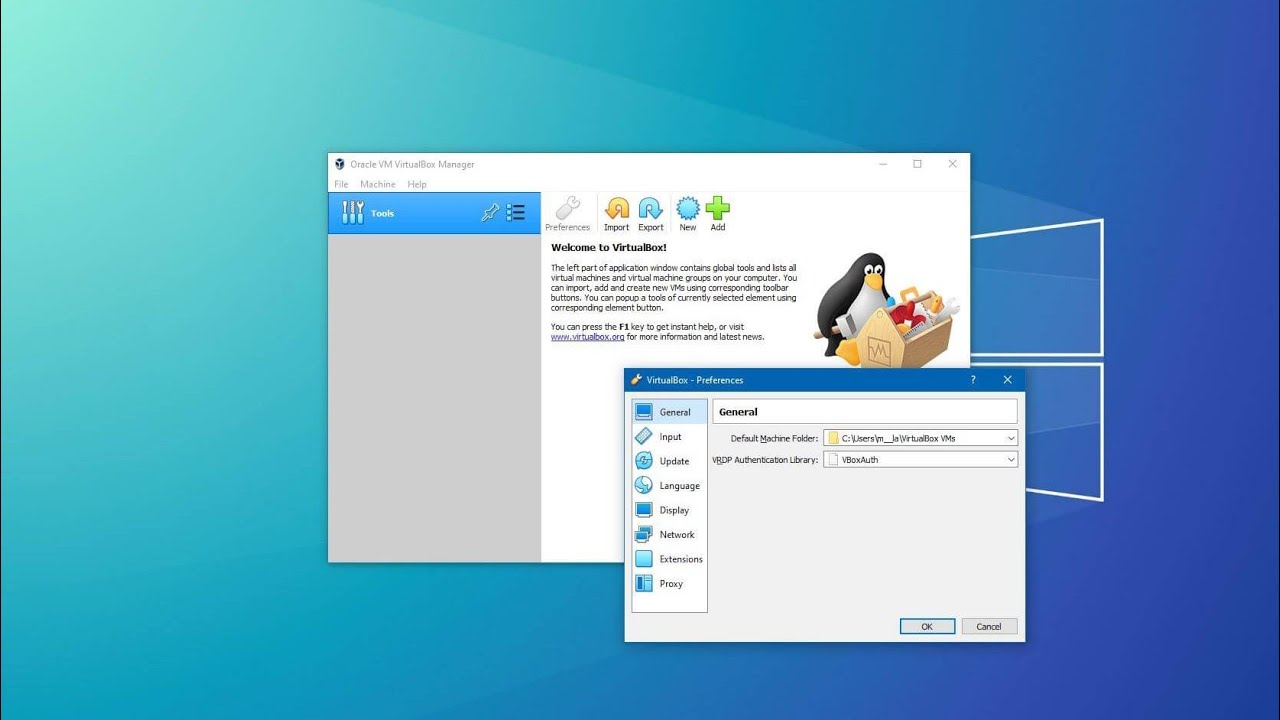Close the VirtualBox Preferences dialog
Image resolution: width=1280 pixels, height=720 pixels.
[x=1007, y=380]
